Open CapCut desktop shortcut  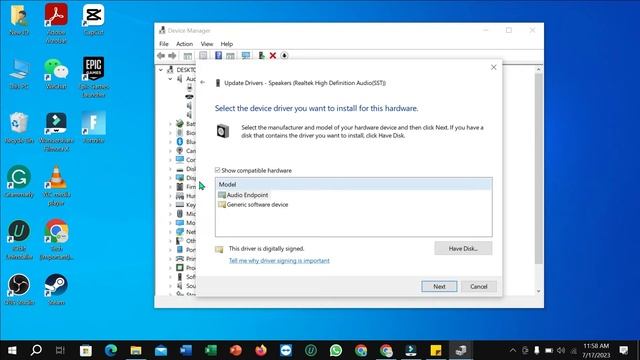click(x=93, y=20)
